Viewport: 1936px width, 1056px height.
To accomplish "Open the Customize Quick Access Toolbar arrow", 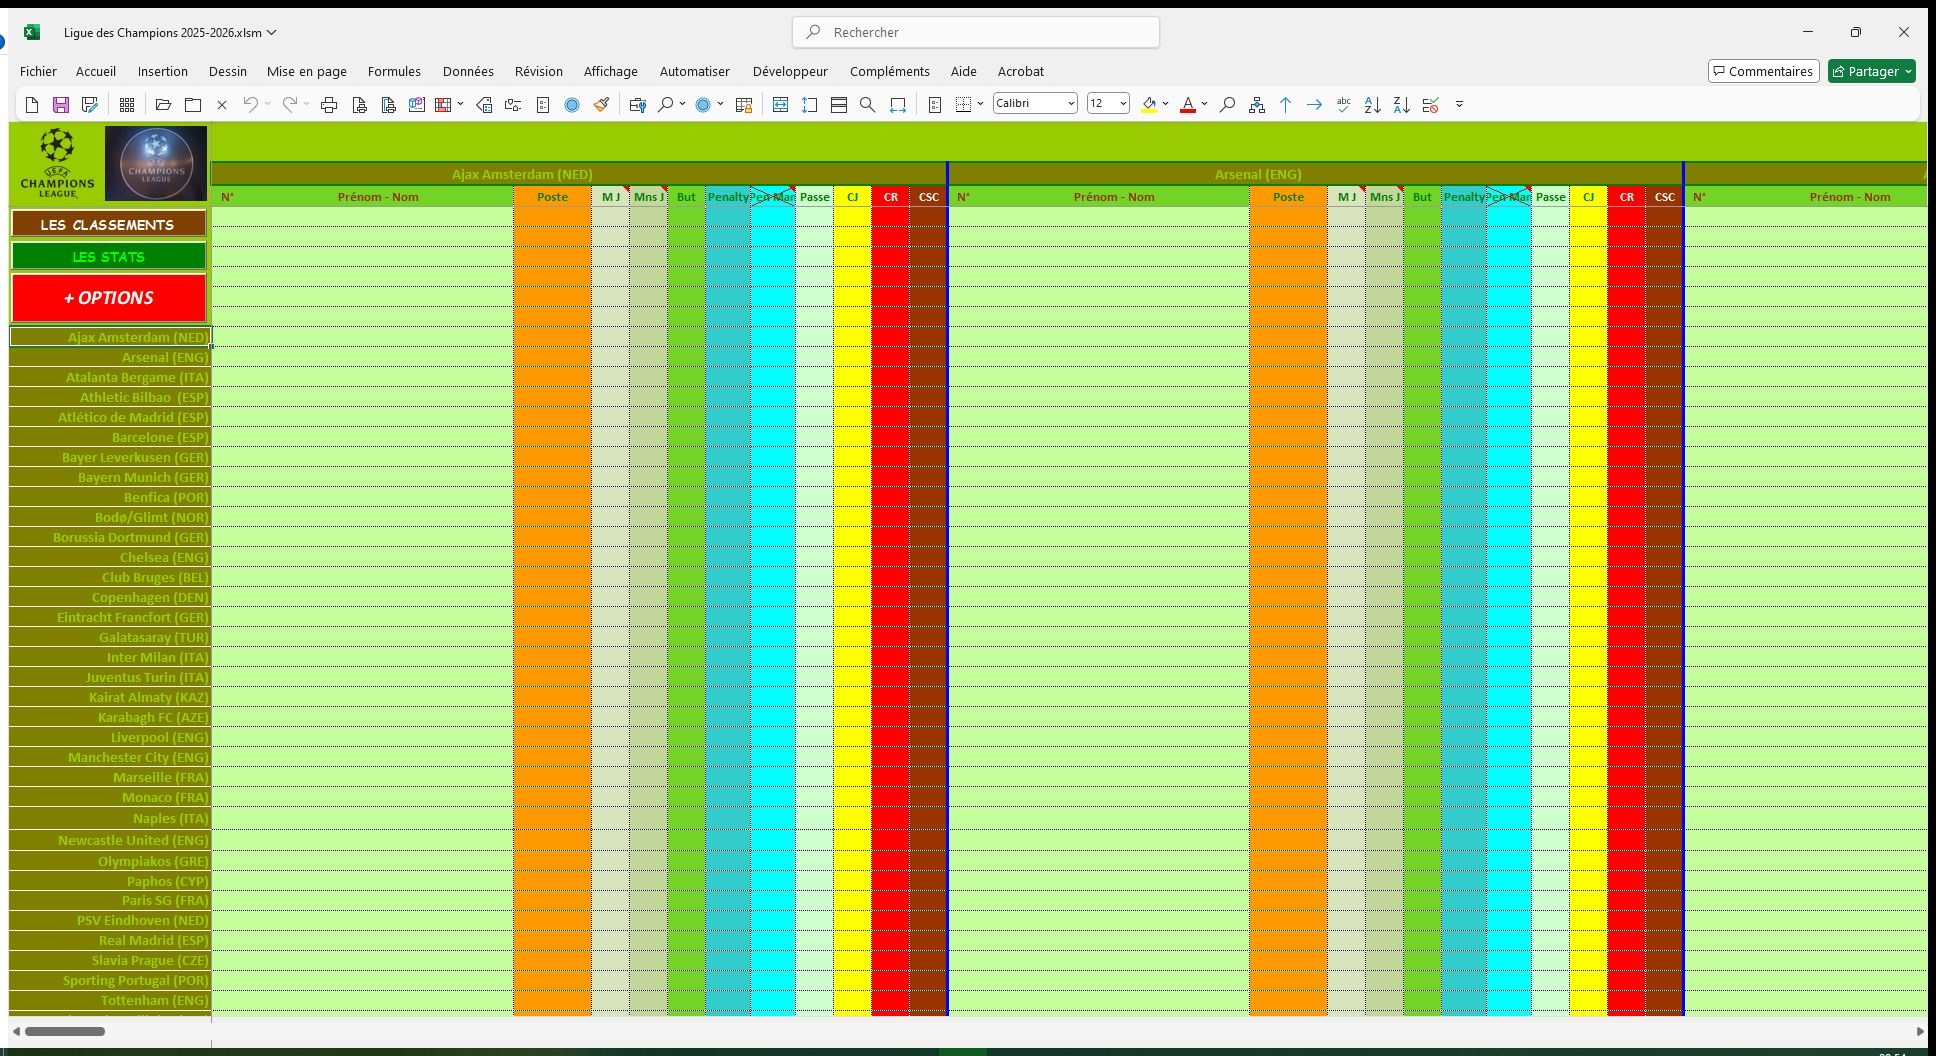I will pyautogui.click(x=1459, y=104).
